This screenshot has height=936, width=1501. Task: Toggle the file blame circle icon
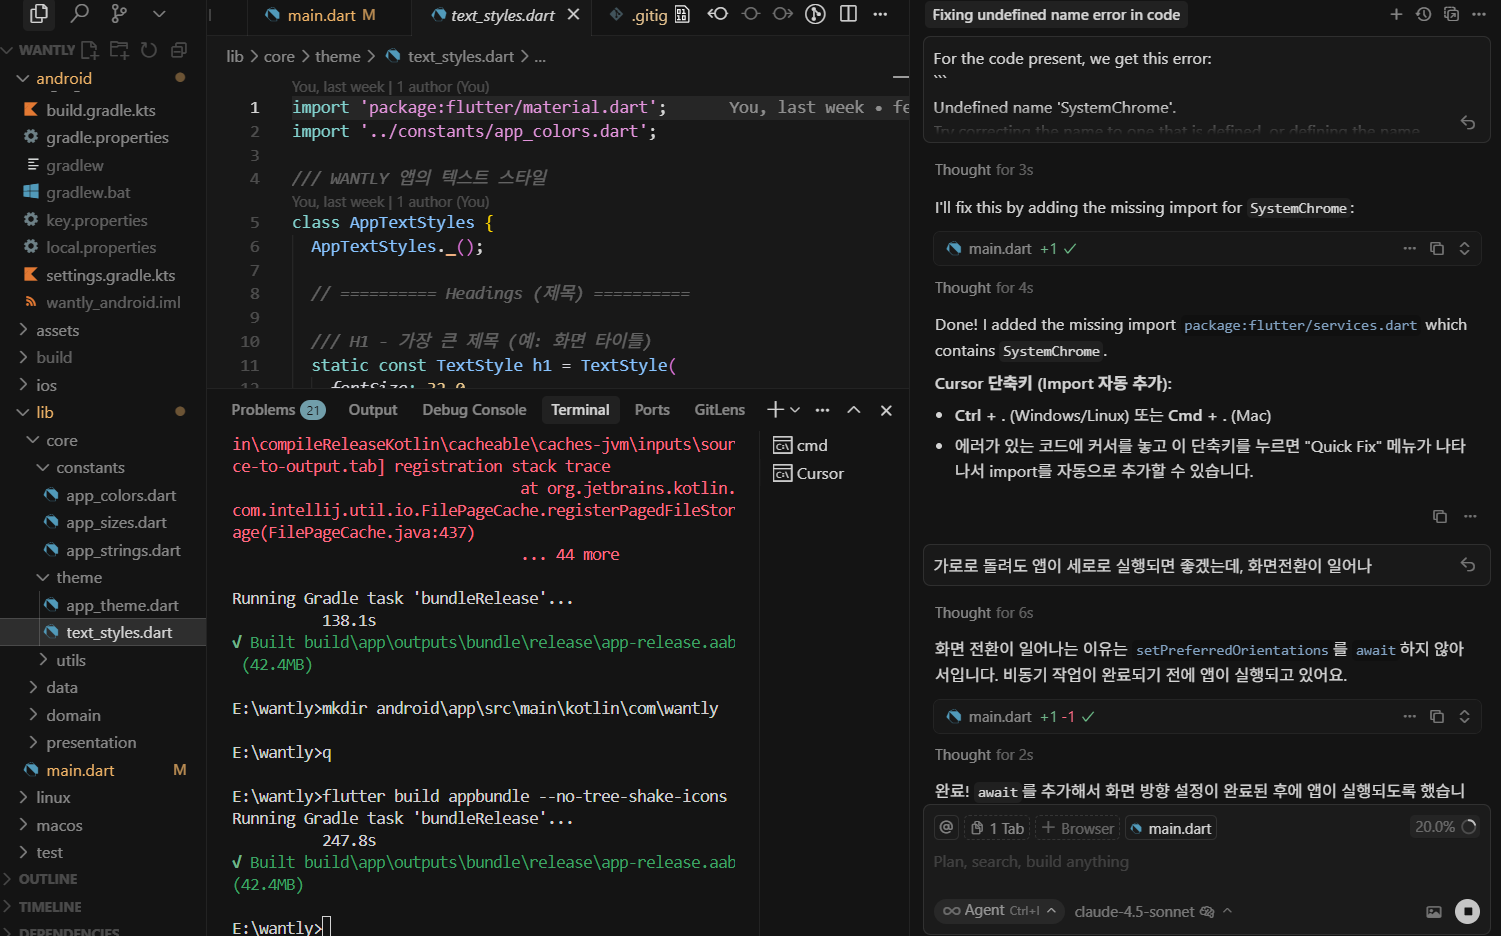pyautogui.click(x=750, y=14)
